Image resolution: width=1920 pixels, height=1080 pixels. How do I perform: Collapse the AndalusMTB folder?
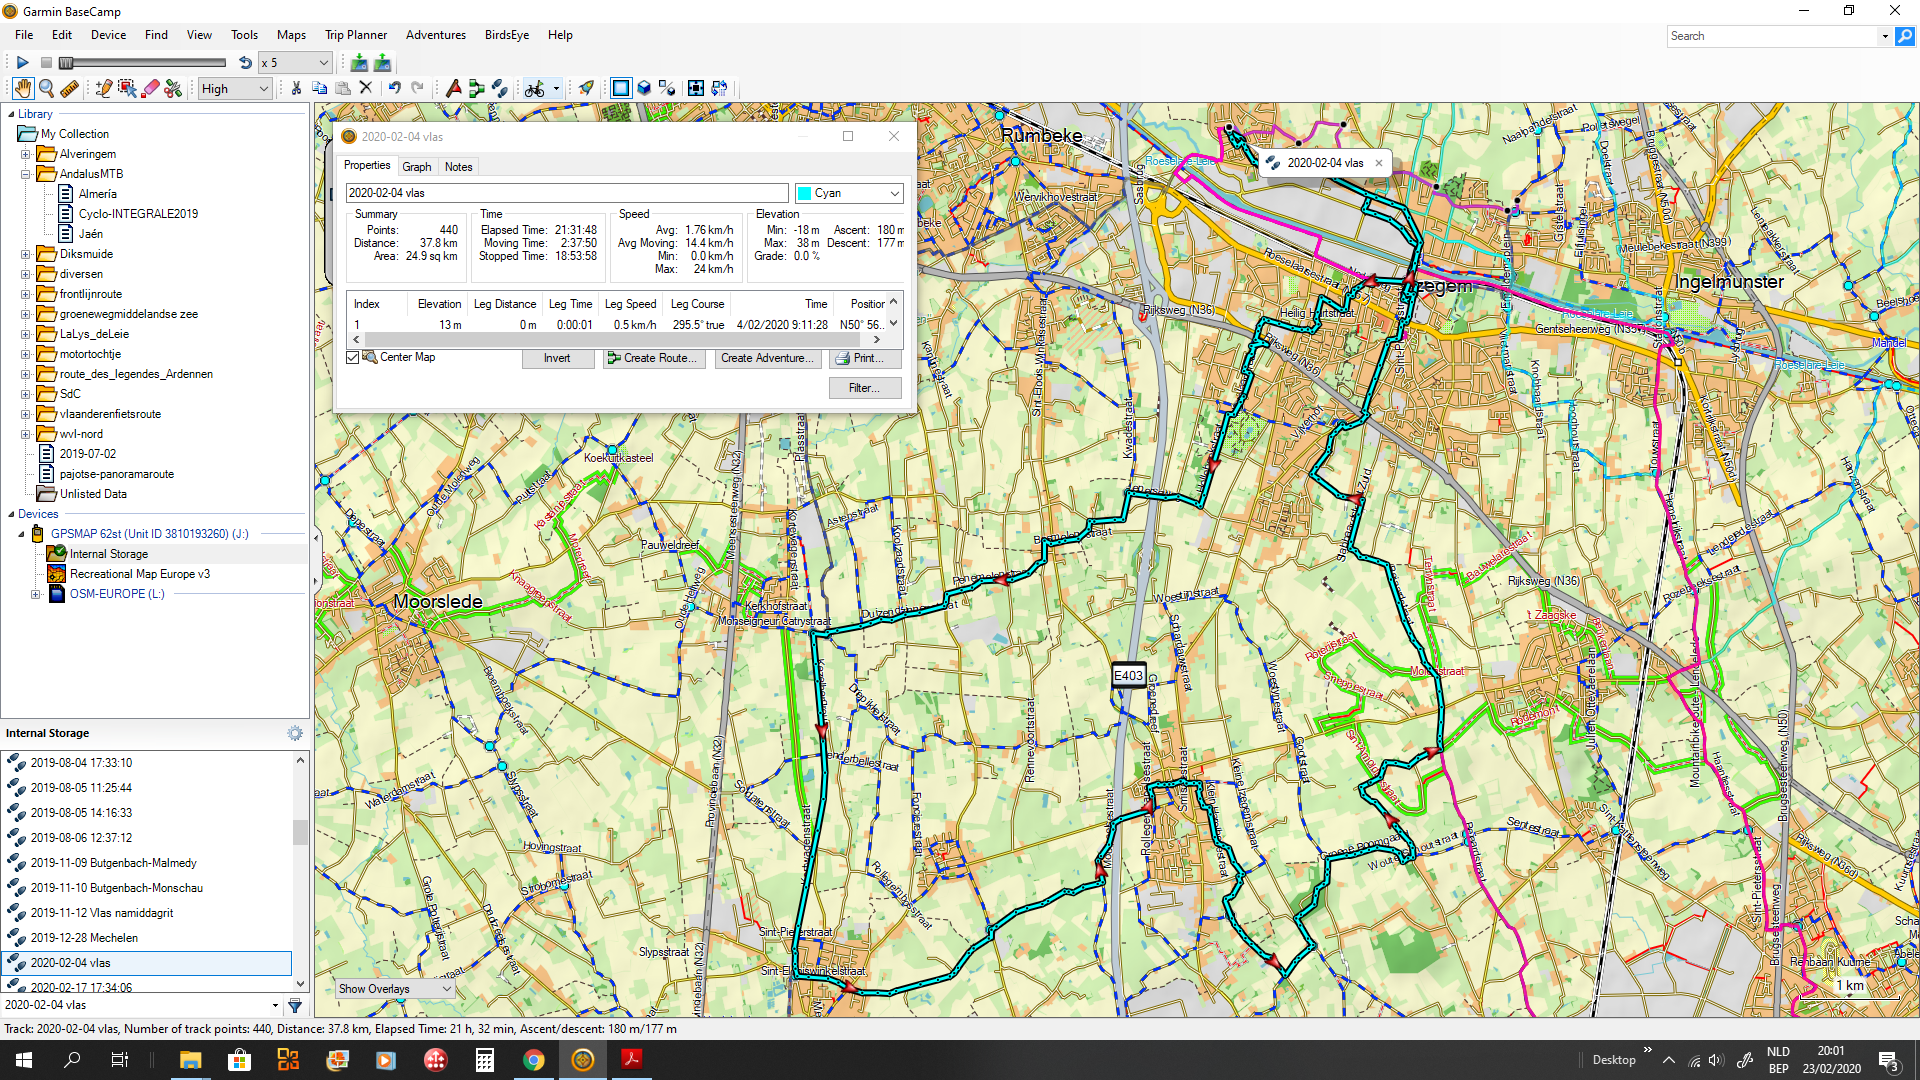coord(26,174)
